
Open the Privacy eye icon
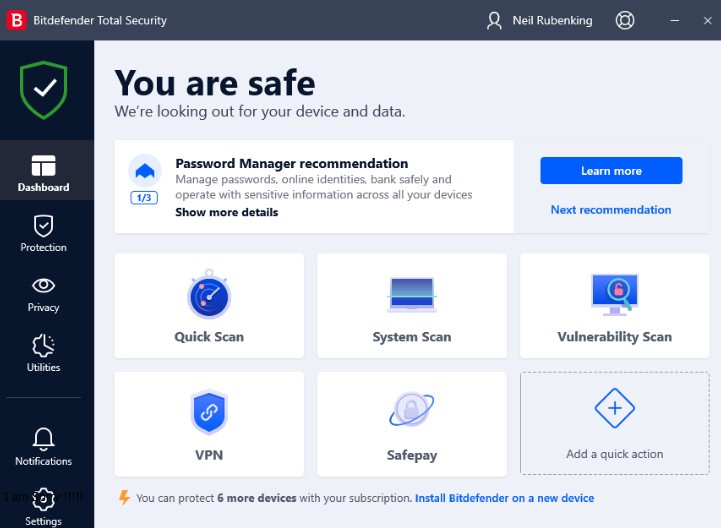[x=44, y=286]
